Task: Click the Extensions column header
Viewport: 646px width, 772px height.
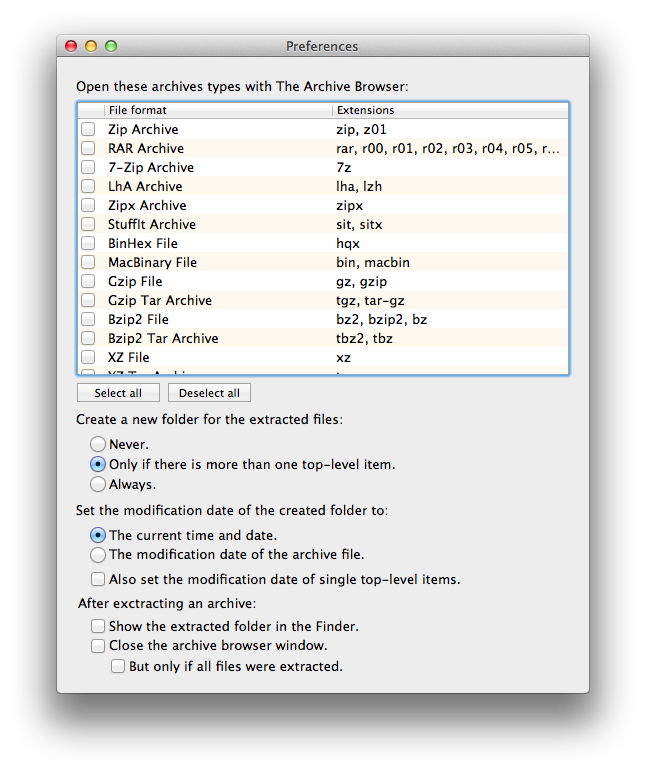Action: tap(451, 110)
